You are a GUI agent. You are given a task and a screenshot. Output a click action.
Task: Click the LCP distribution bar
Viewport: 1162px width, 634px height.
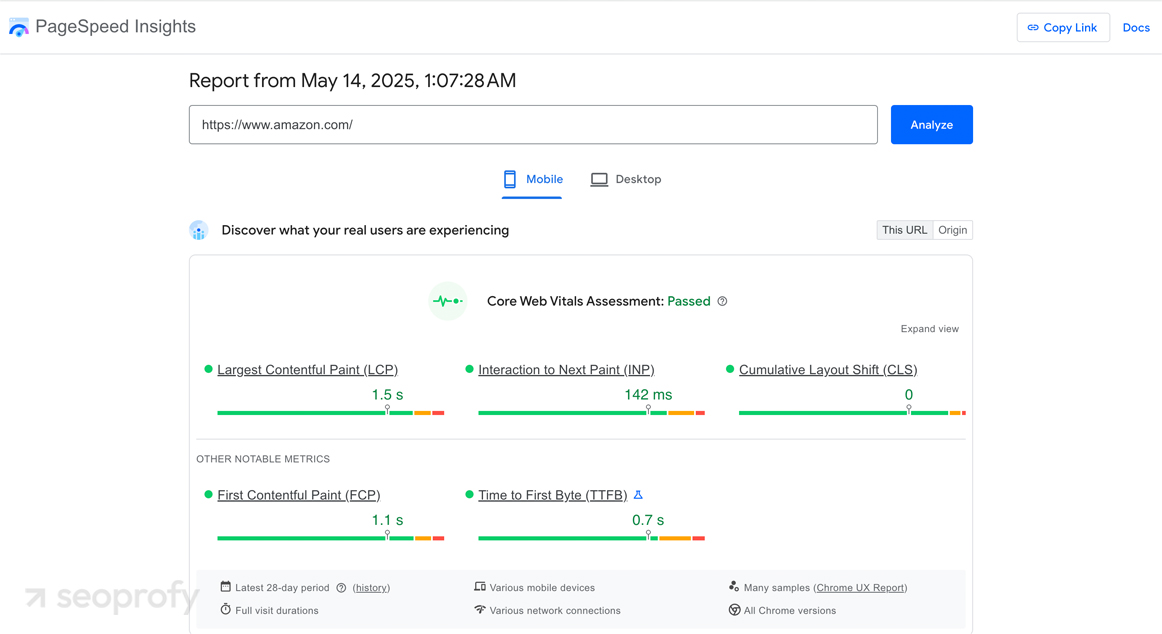coord(331,413)
